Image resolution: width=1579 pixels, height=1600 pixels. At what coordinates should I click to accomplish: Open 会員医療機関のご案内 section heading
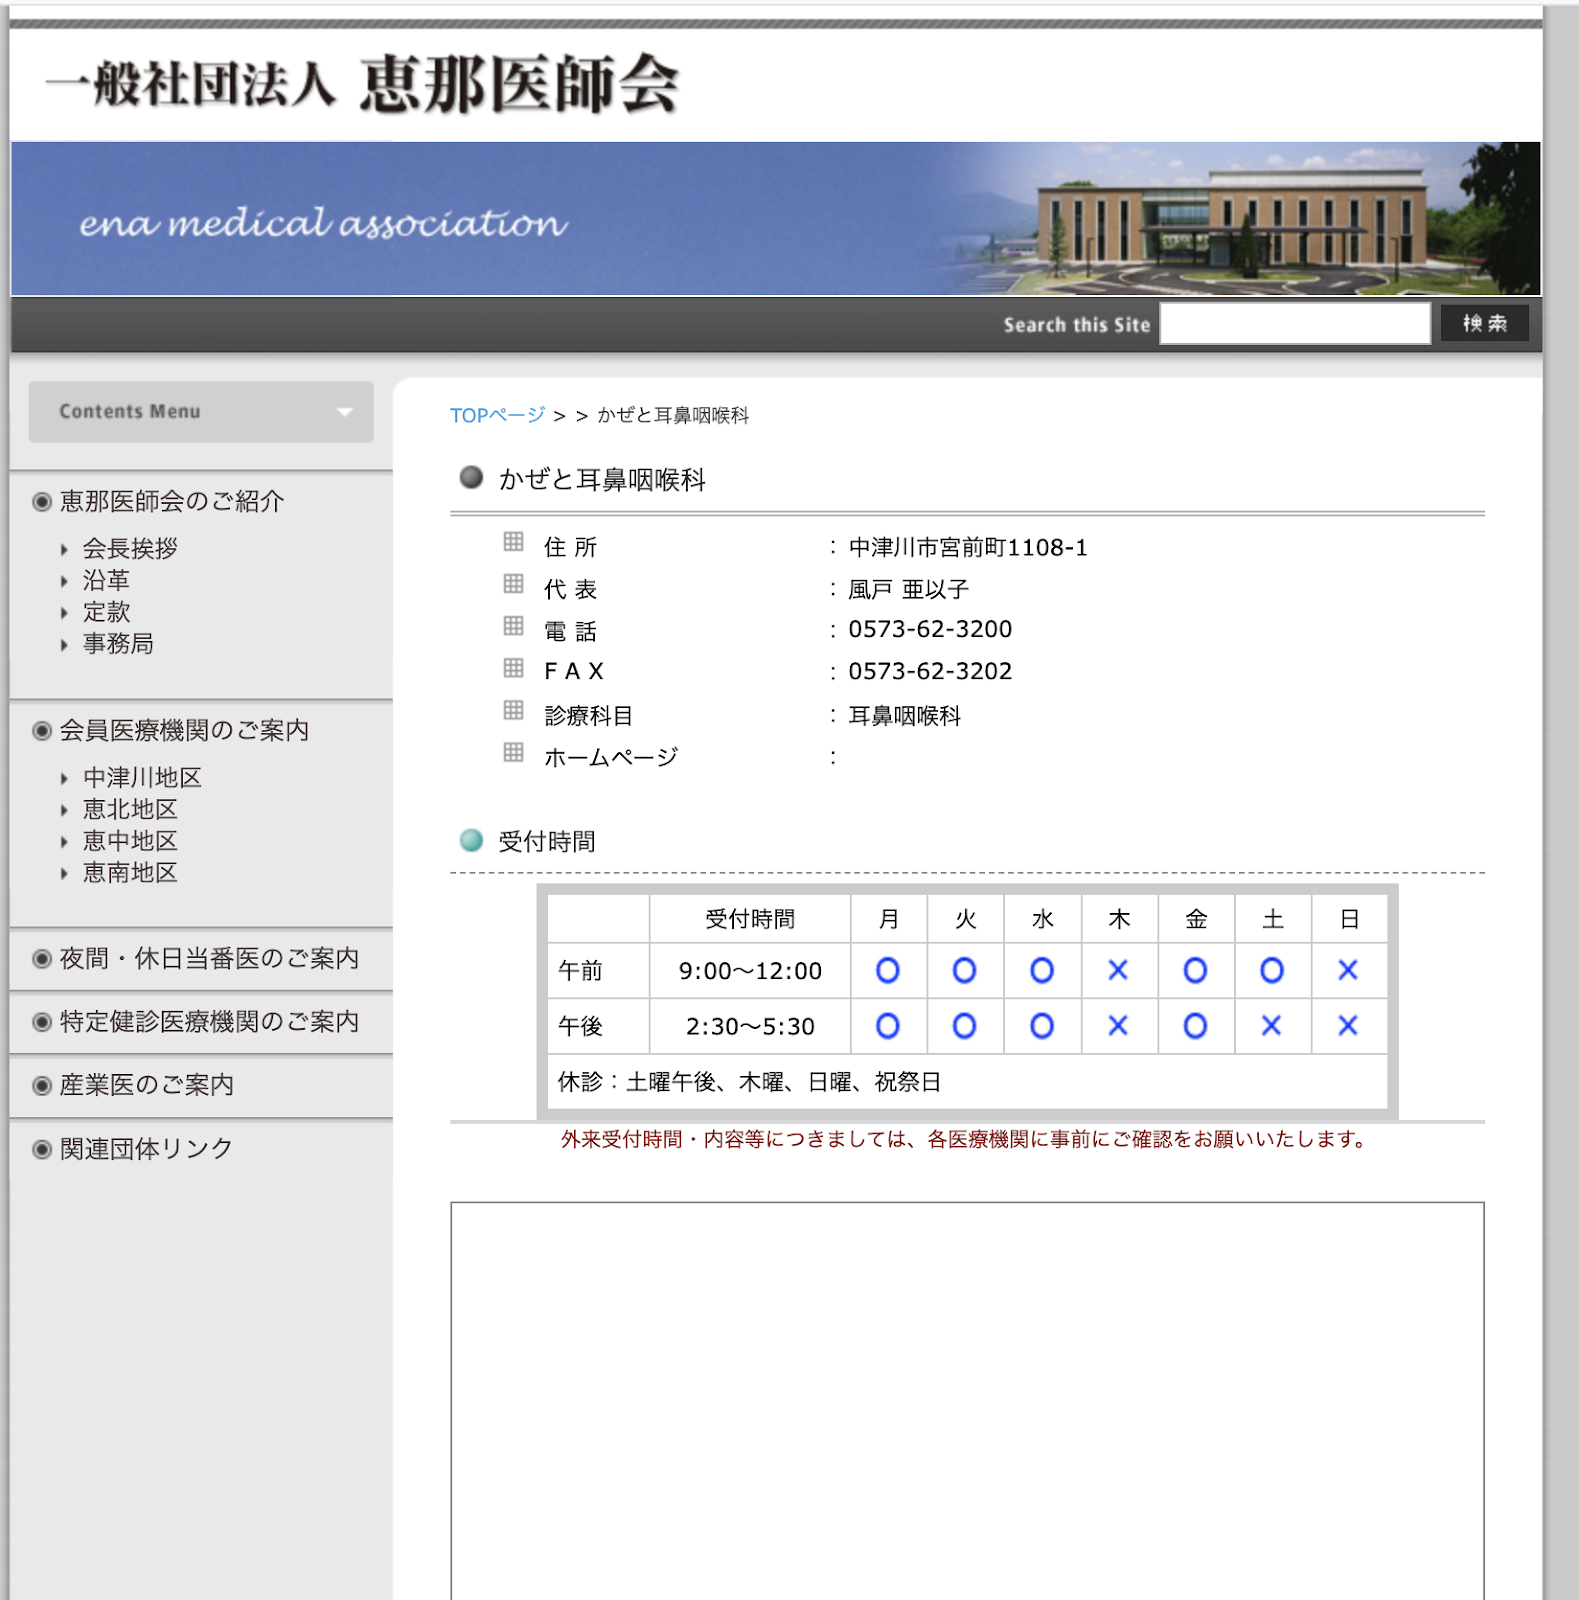184,730
